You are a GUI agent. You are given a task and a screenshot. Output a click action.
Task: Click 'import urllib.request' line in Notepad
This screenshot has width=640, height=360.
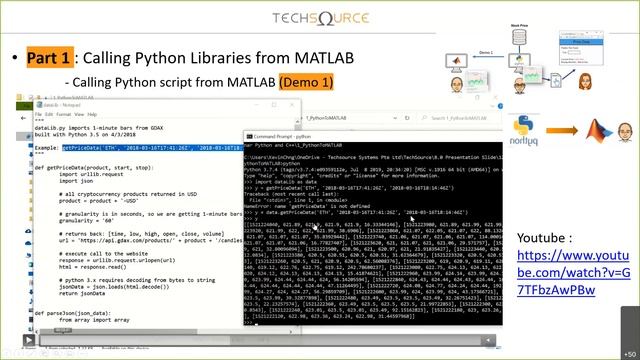point(91,174)
